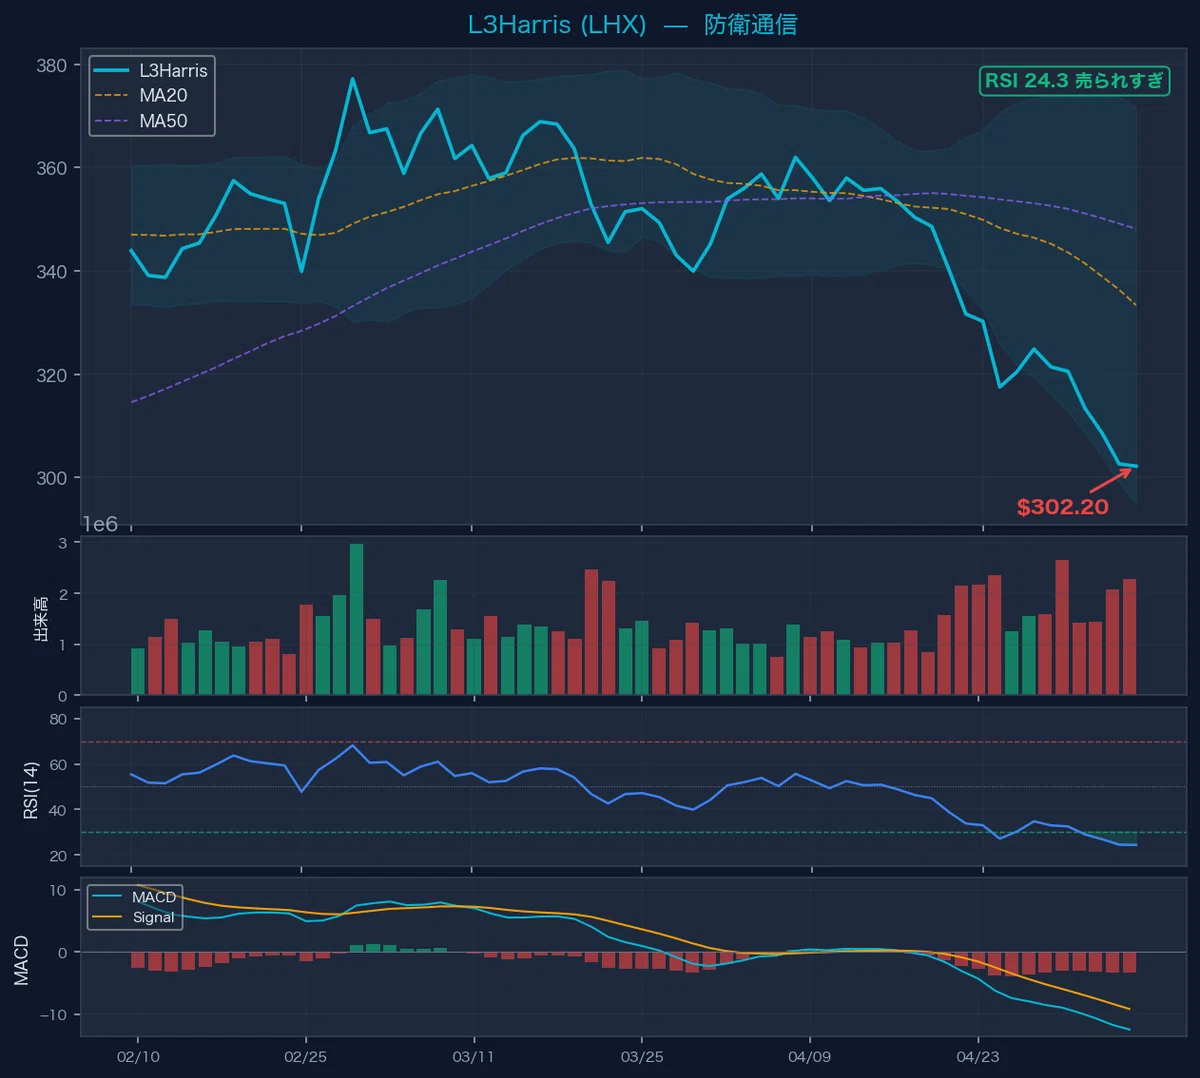Click the MA20 legend entry

point(140,96)
